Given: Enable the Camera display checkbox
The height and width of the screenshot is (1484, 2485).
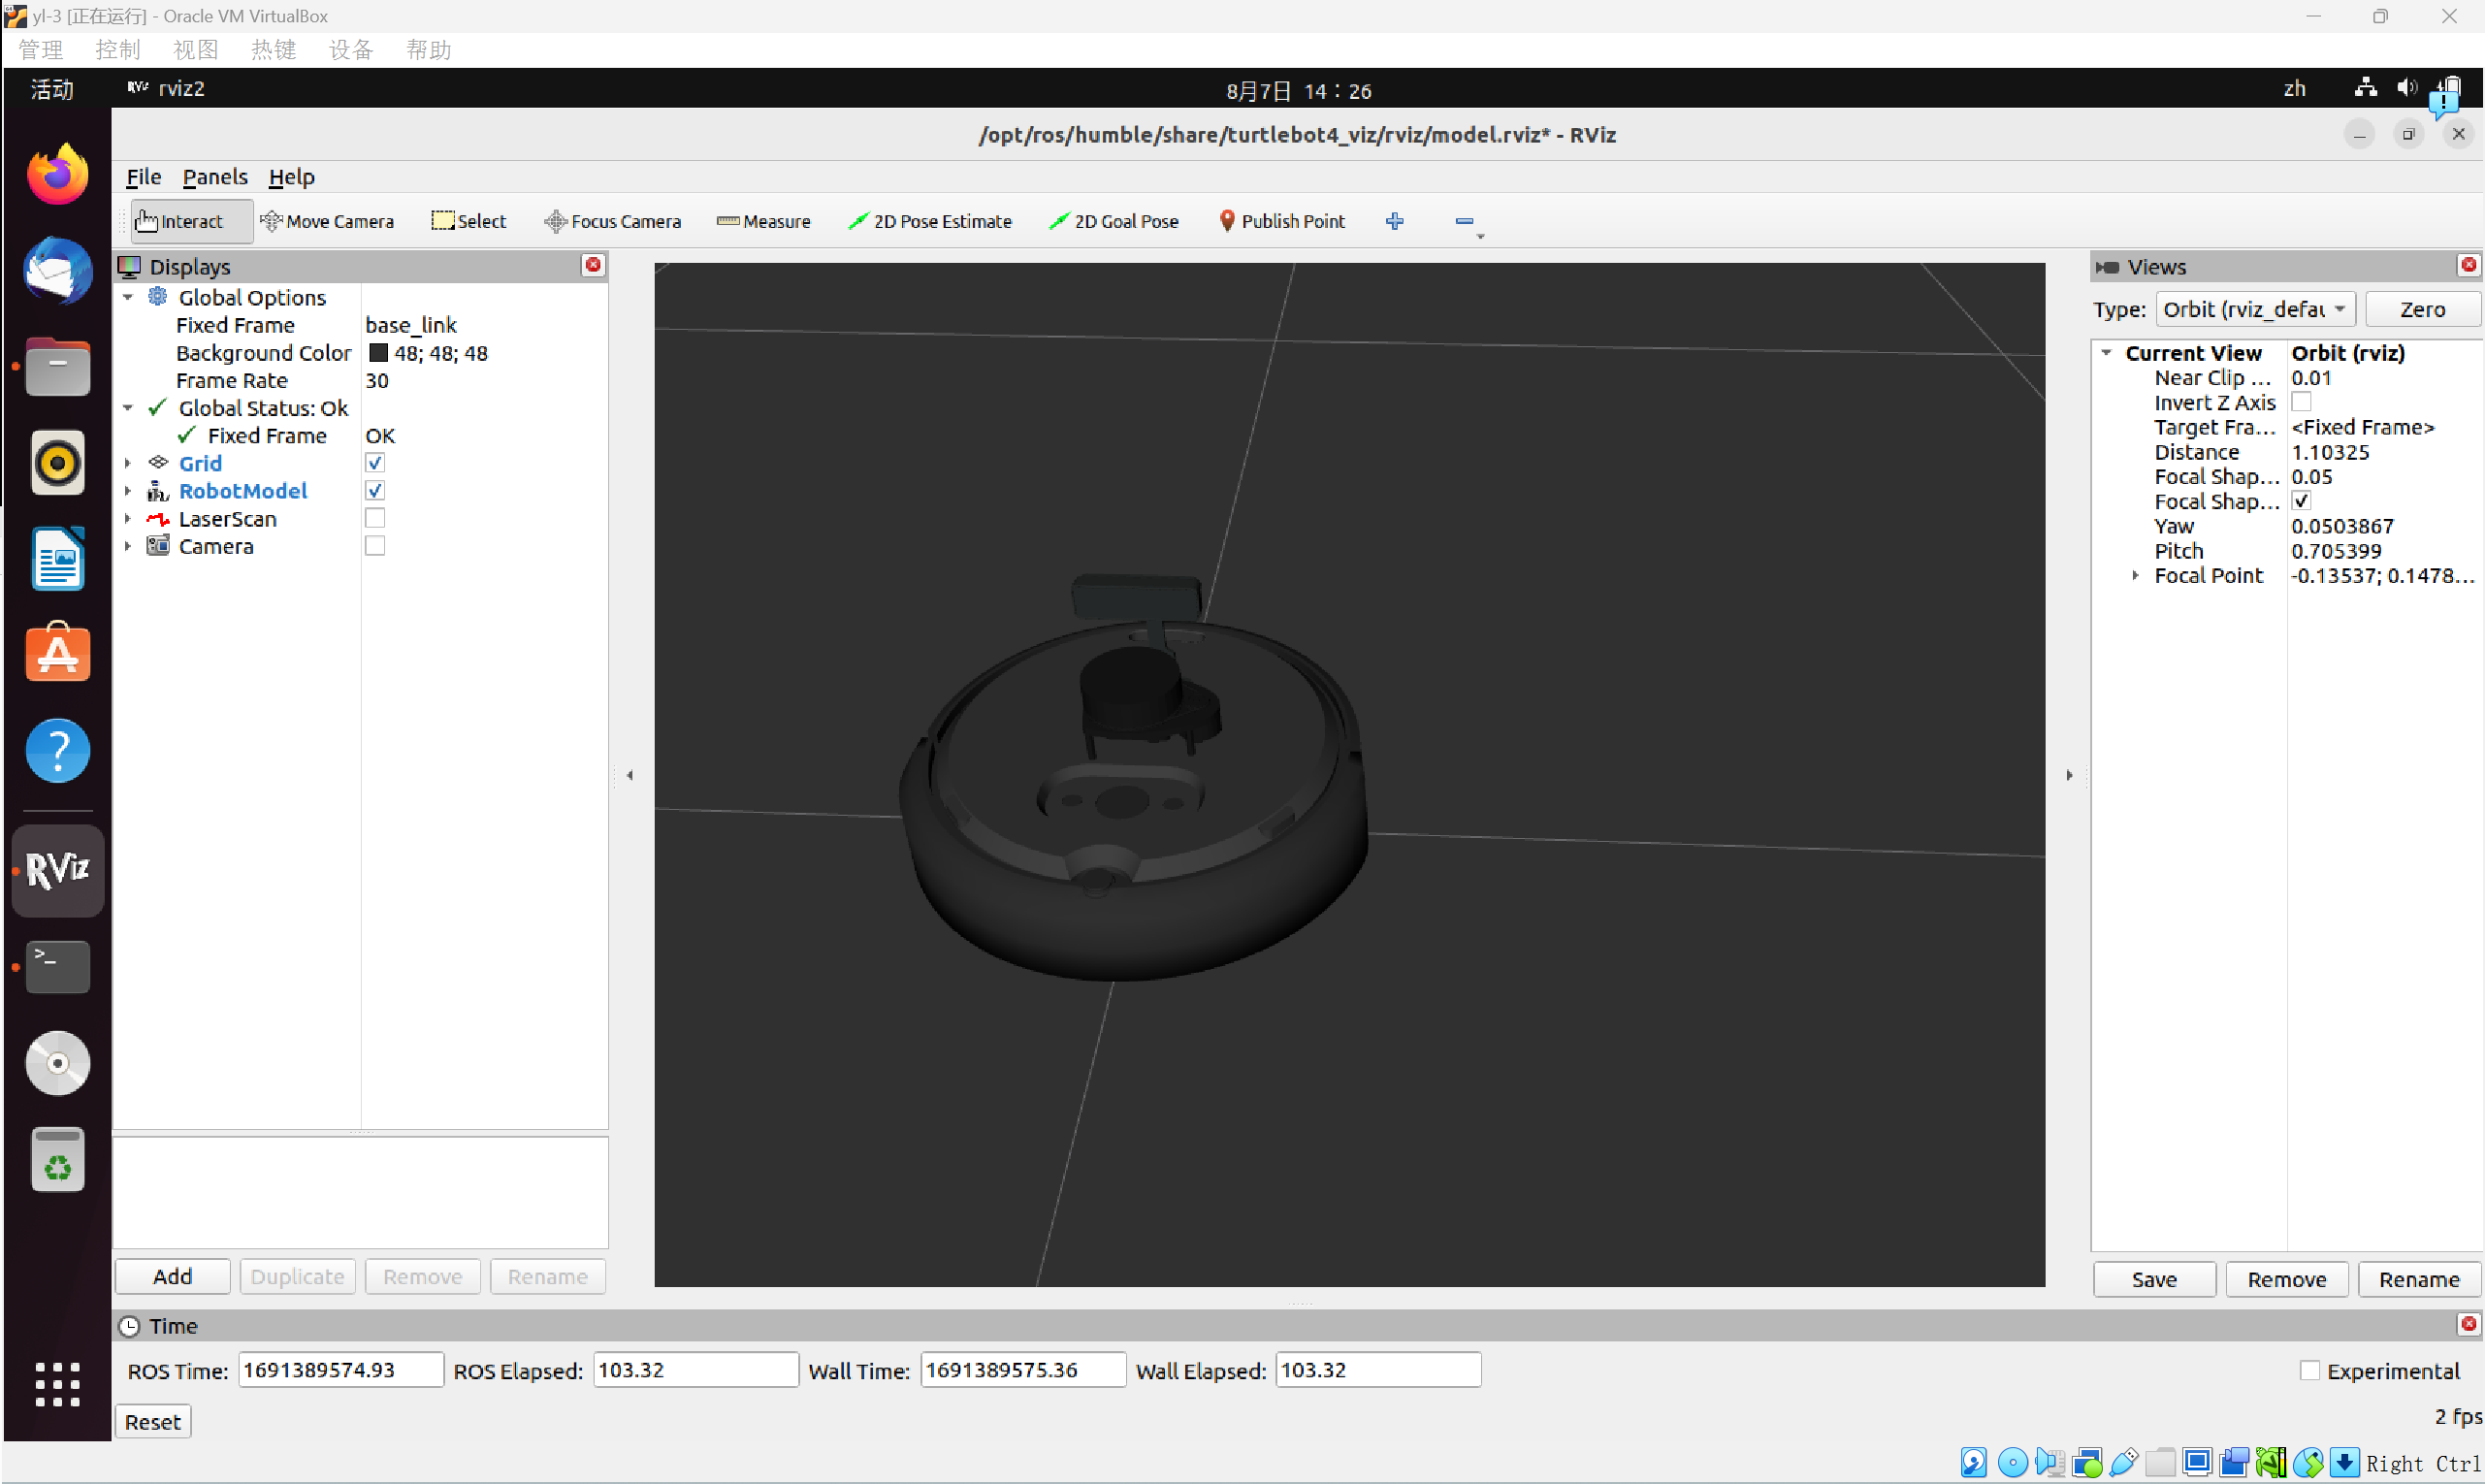Looking at the screenshot, I should tap(375, 546).
